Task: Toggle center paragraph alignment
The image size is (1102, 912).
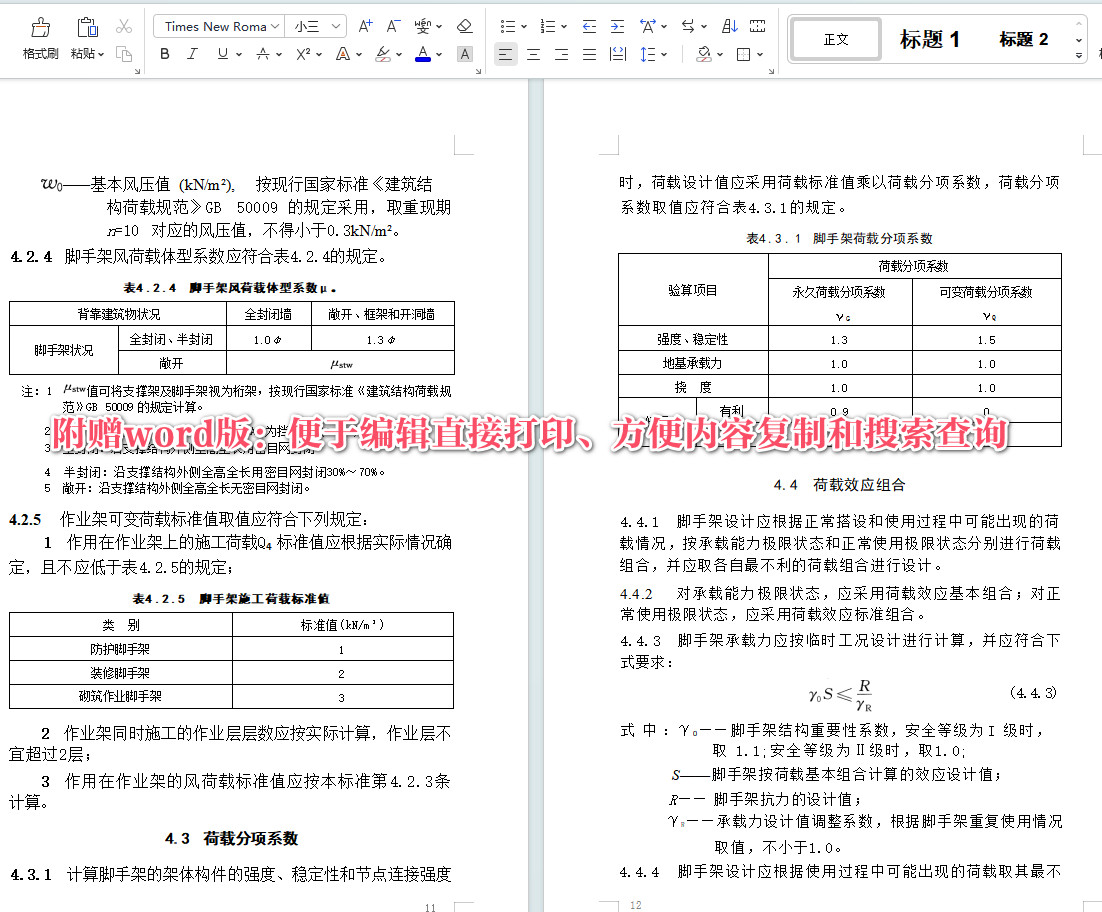Action: 534,54
